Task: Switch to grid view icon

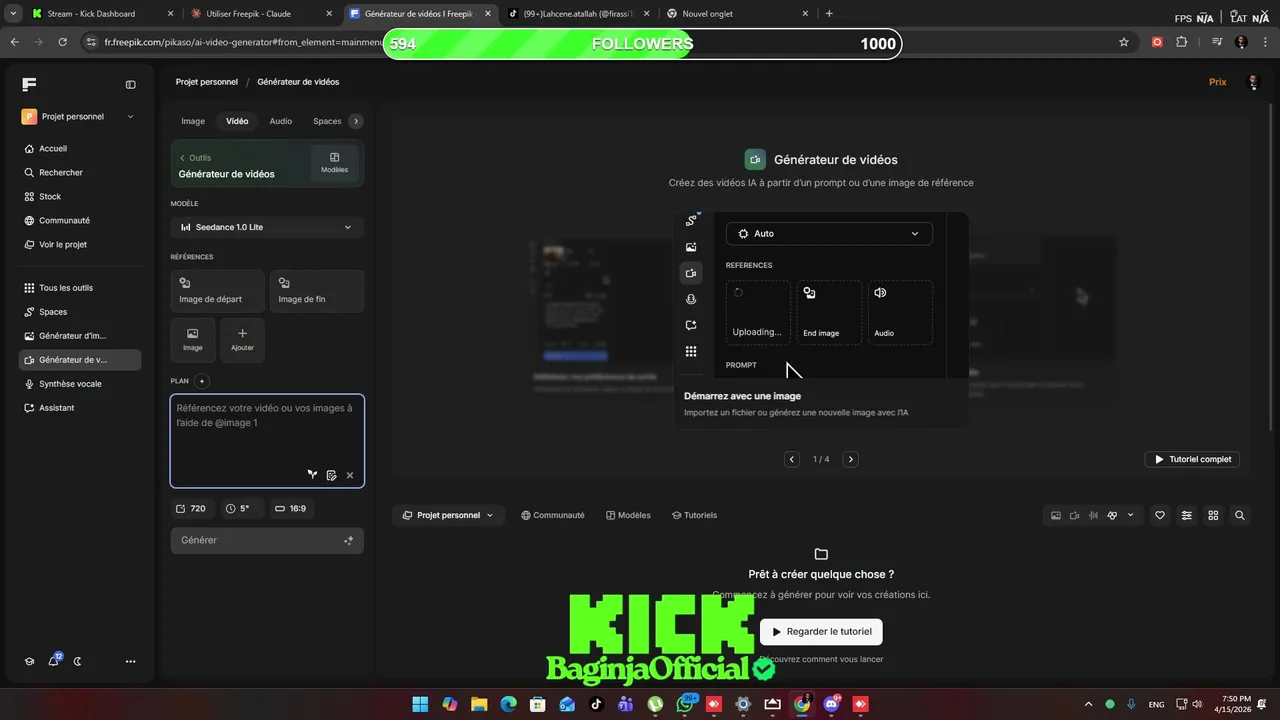Action: point(1213,515)
